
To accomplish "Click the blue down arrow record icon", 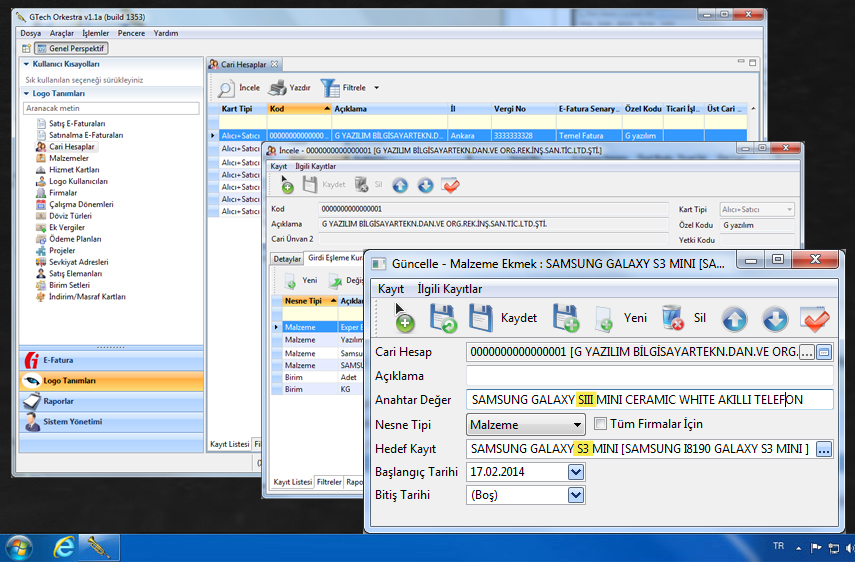I will 776,318.
